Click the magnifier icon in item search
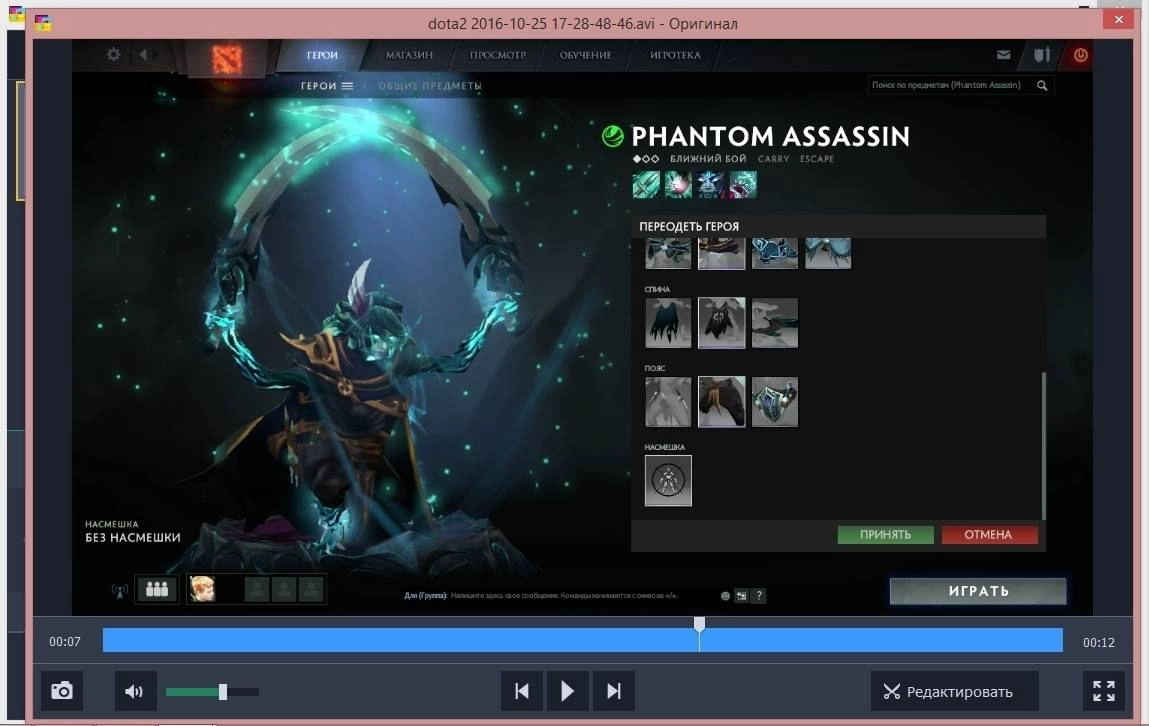Screen dimensions: 1149x726 point(1042,86)
